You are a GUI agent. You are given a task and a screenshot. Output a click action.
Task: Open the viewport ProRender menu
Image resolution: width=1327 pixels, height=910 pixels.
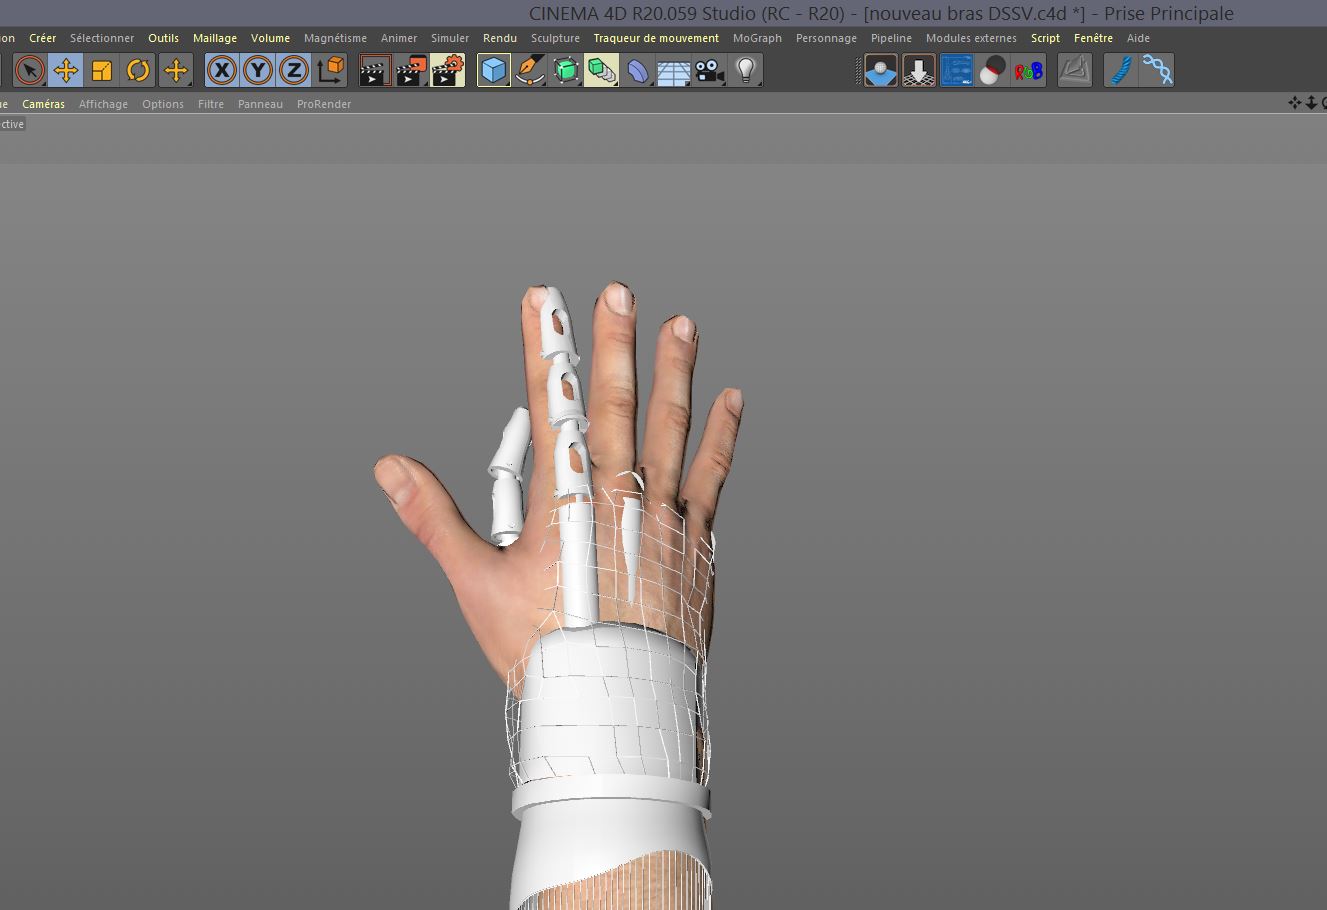(x=324, y=104)
